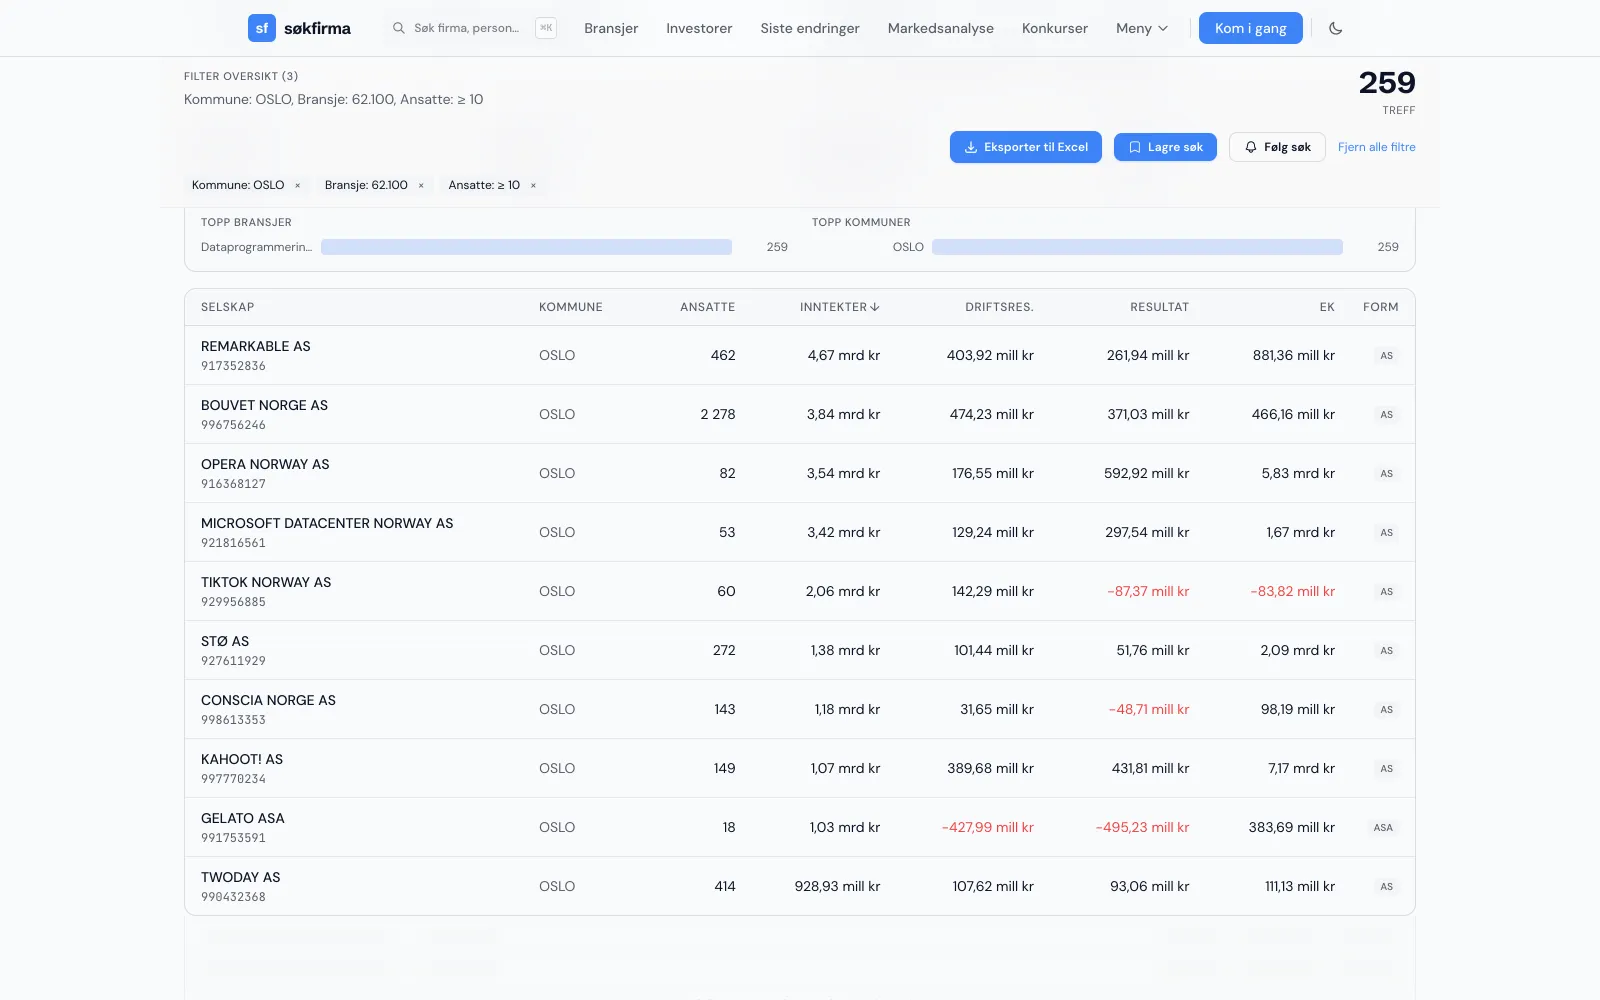Click the Form column header
The height and width of the screenshot is (1000, 1600).
[1381, 307]
